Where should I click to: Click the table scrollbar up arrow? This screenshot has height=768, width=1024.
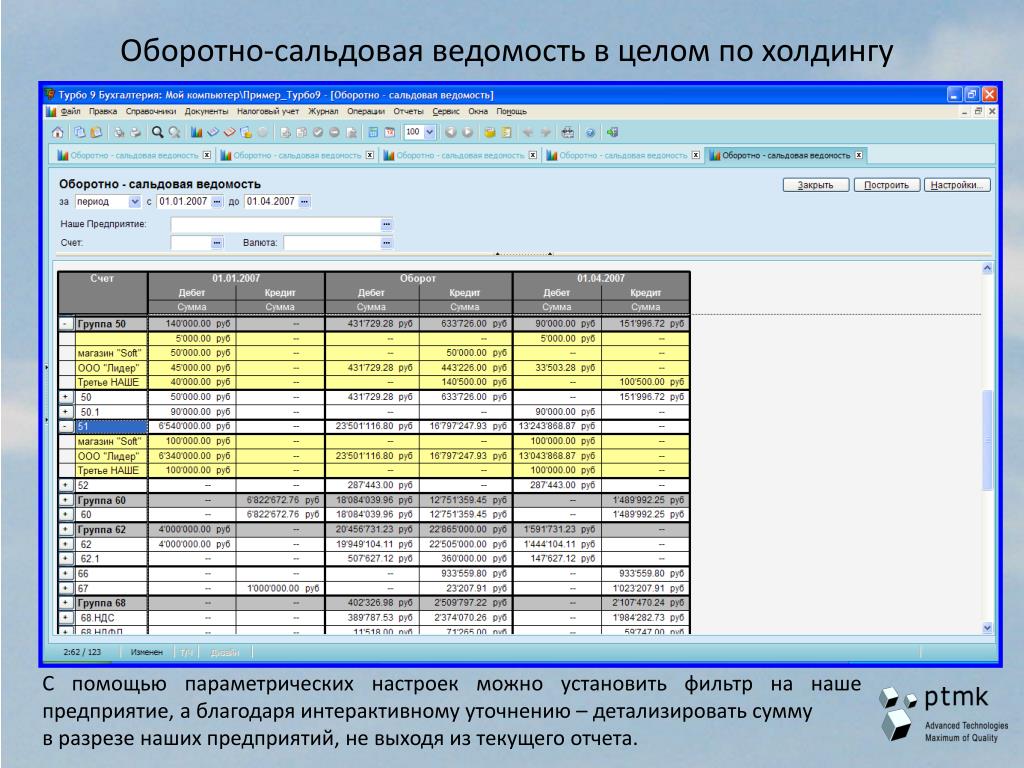987,268
